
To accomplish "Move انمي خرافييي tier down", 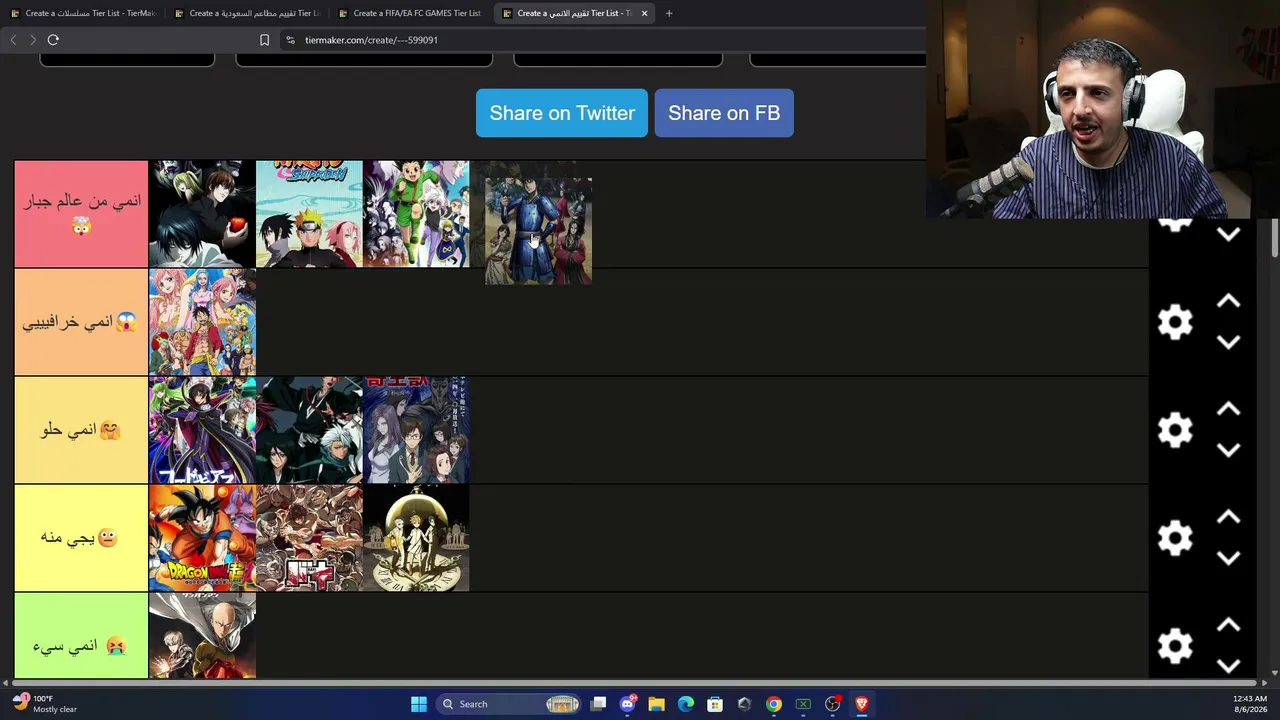I will pyautogui.click(x=1228, y=342).
